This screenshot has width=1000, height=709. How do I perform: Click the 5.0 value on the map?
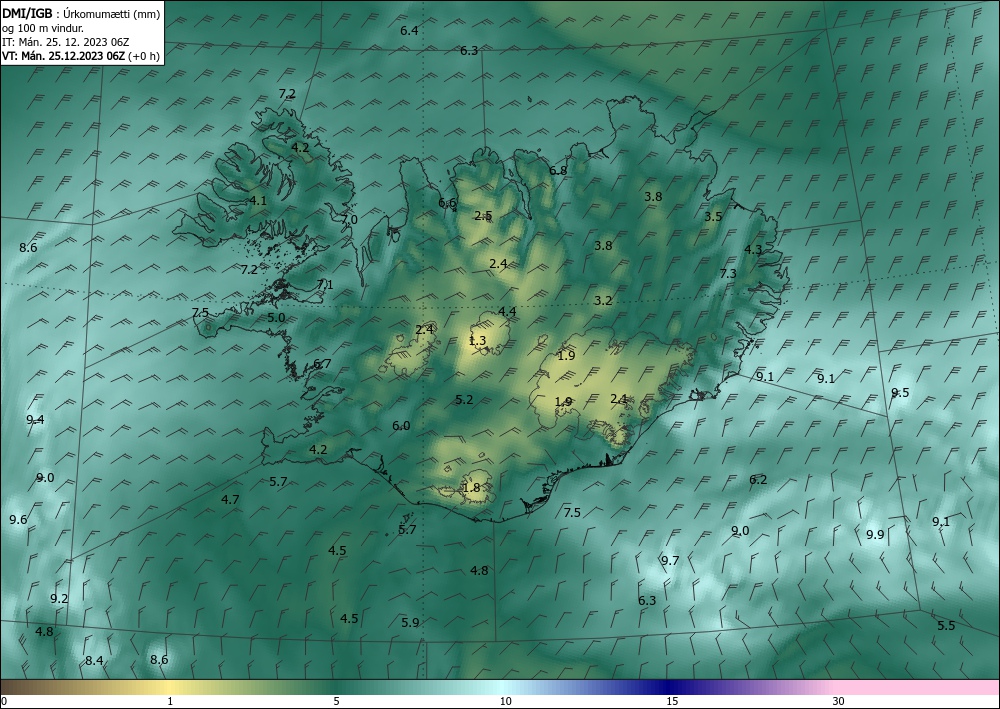pyautogui.click(x=276, y=318)
